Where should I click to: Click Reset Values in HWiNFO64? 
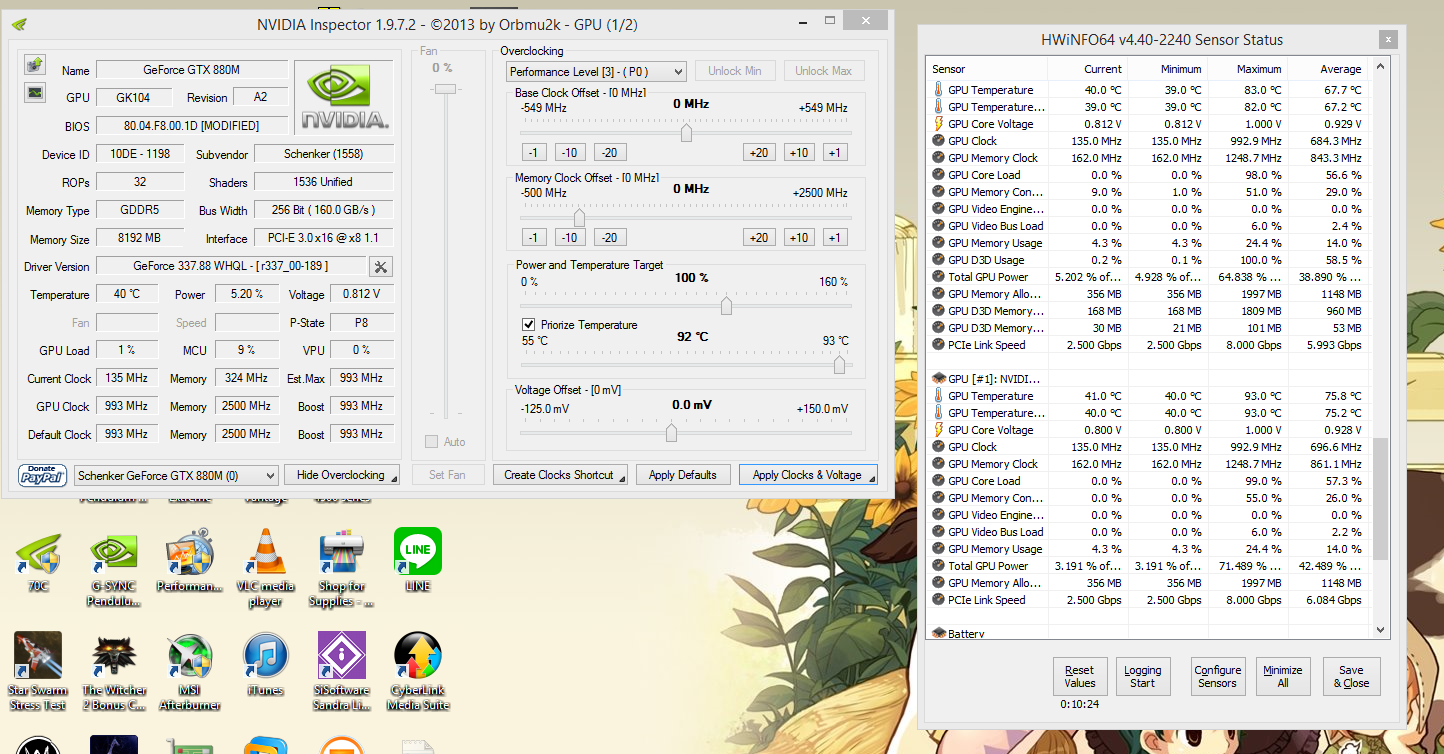(1080, 677)
